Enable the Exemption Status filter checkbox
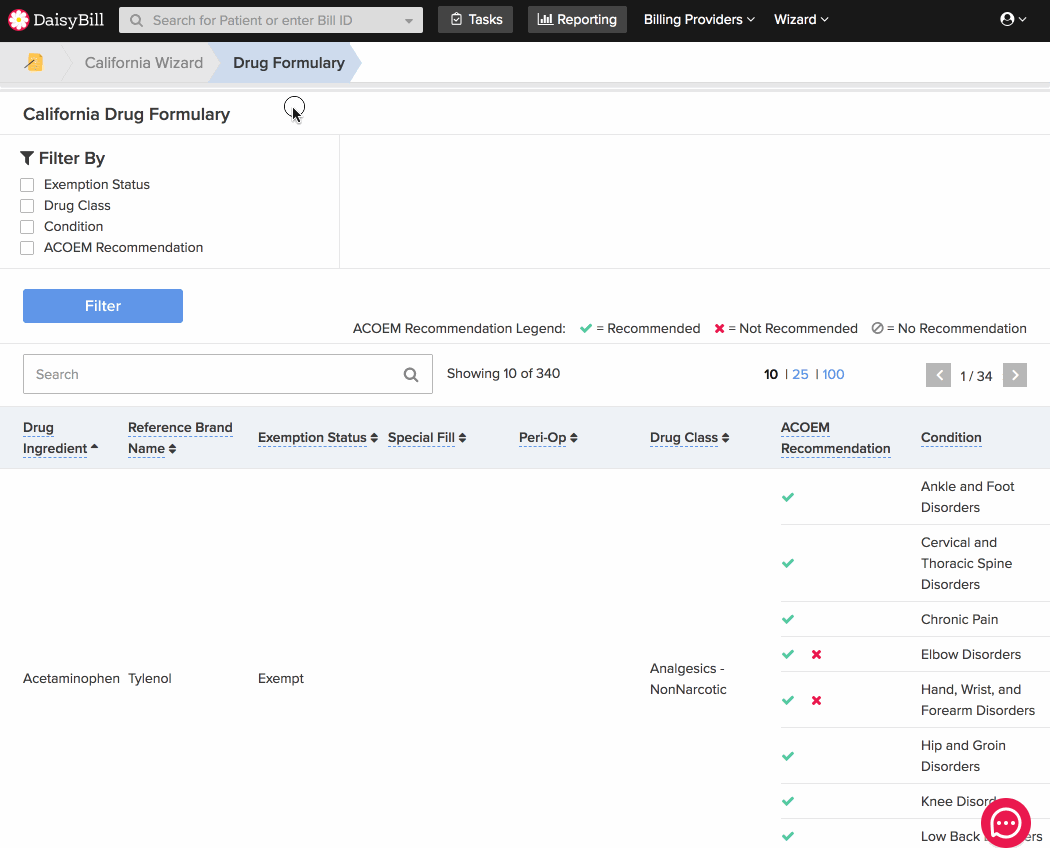This screenshot has height=848, width=1050. point(27,185)
